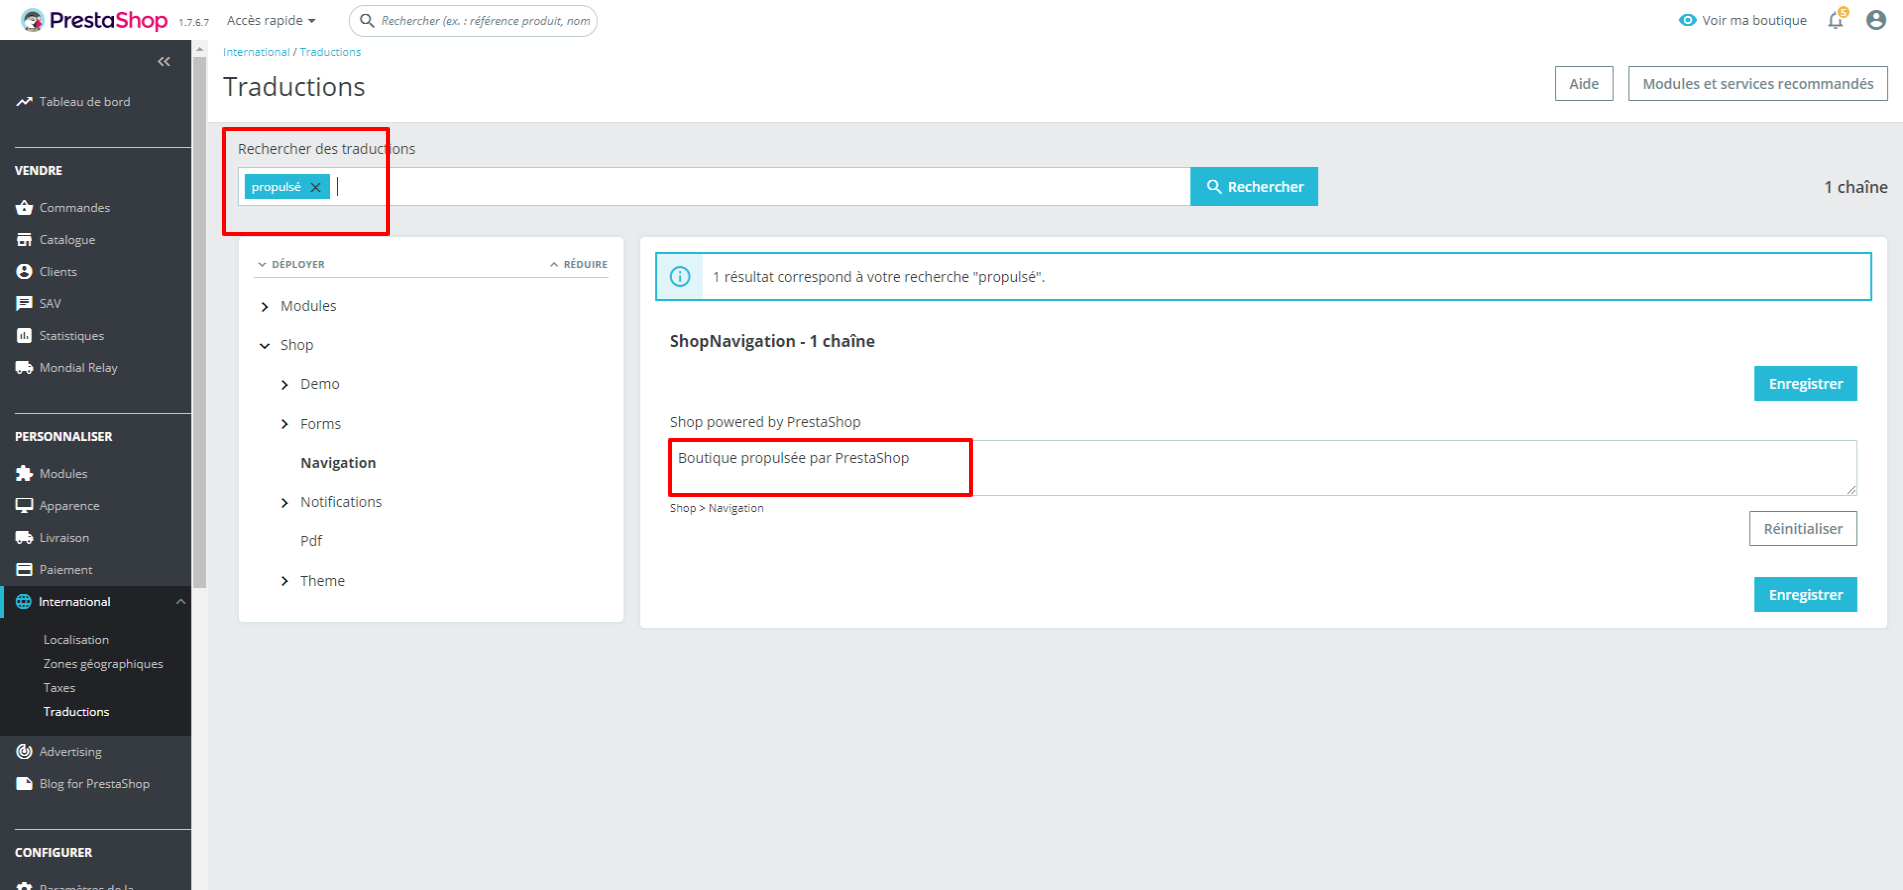Open the user profile avatar icon
The height and width of the screenshot is (890, 1903).
coord(1876,20)
